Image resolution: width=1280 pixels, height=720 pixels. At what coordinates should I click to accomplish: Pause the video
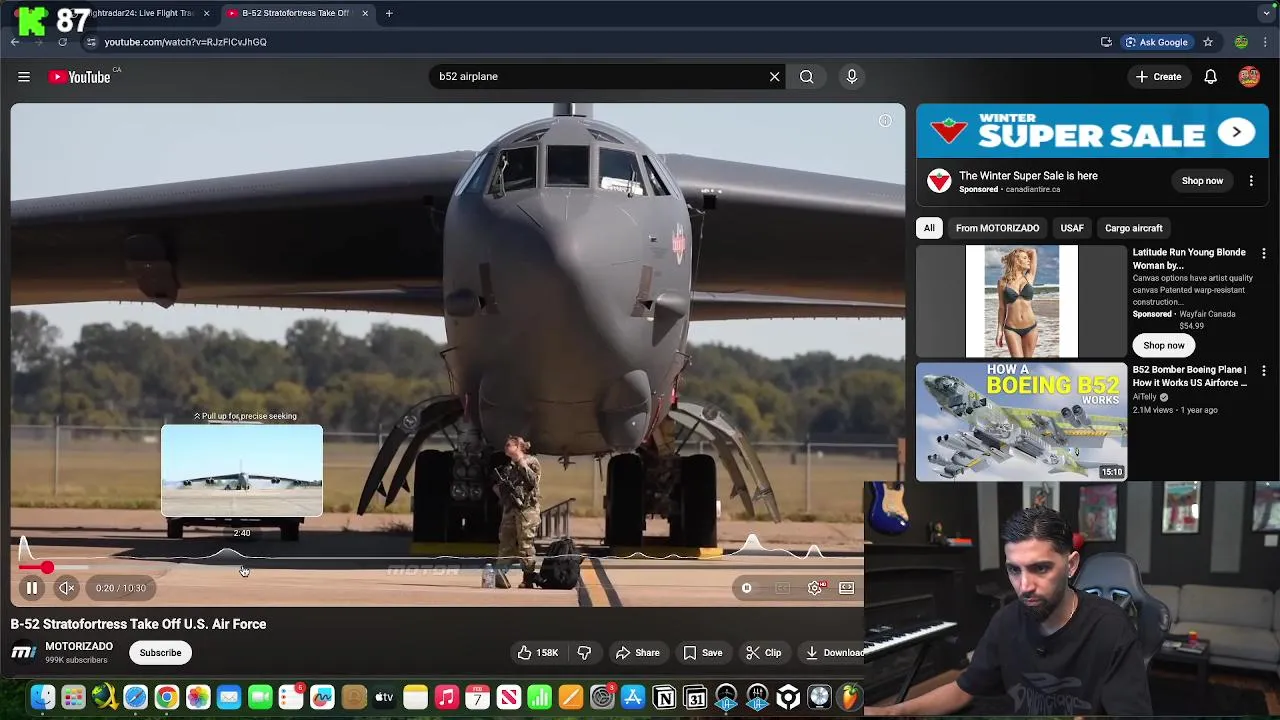(32, 588)
